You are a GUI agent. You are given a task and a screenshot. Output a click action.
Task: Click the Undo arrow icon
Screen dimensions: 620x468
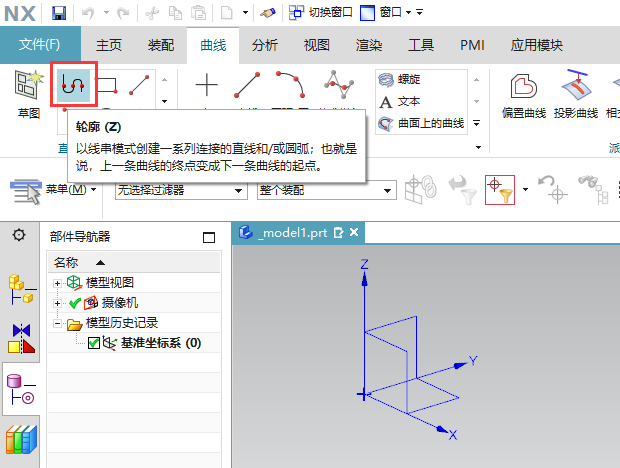coord(88,13)
